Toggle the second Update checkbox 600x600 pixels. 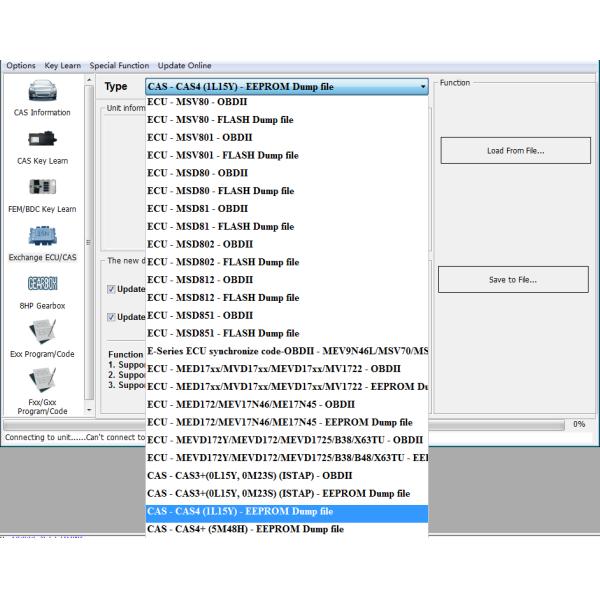[x=111, y=317]
